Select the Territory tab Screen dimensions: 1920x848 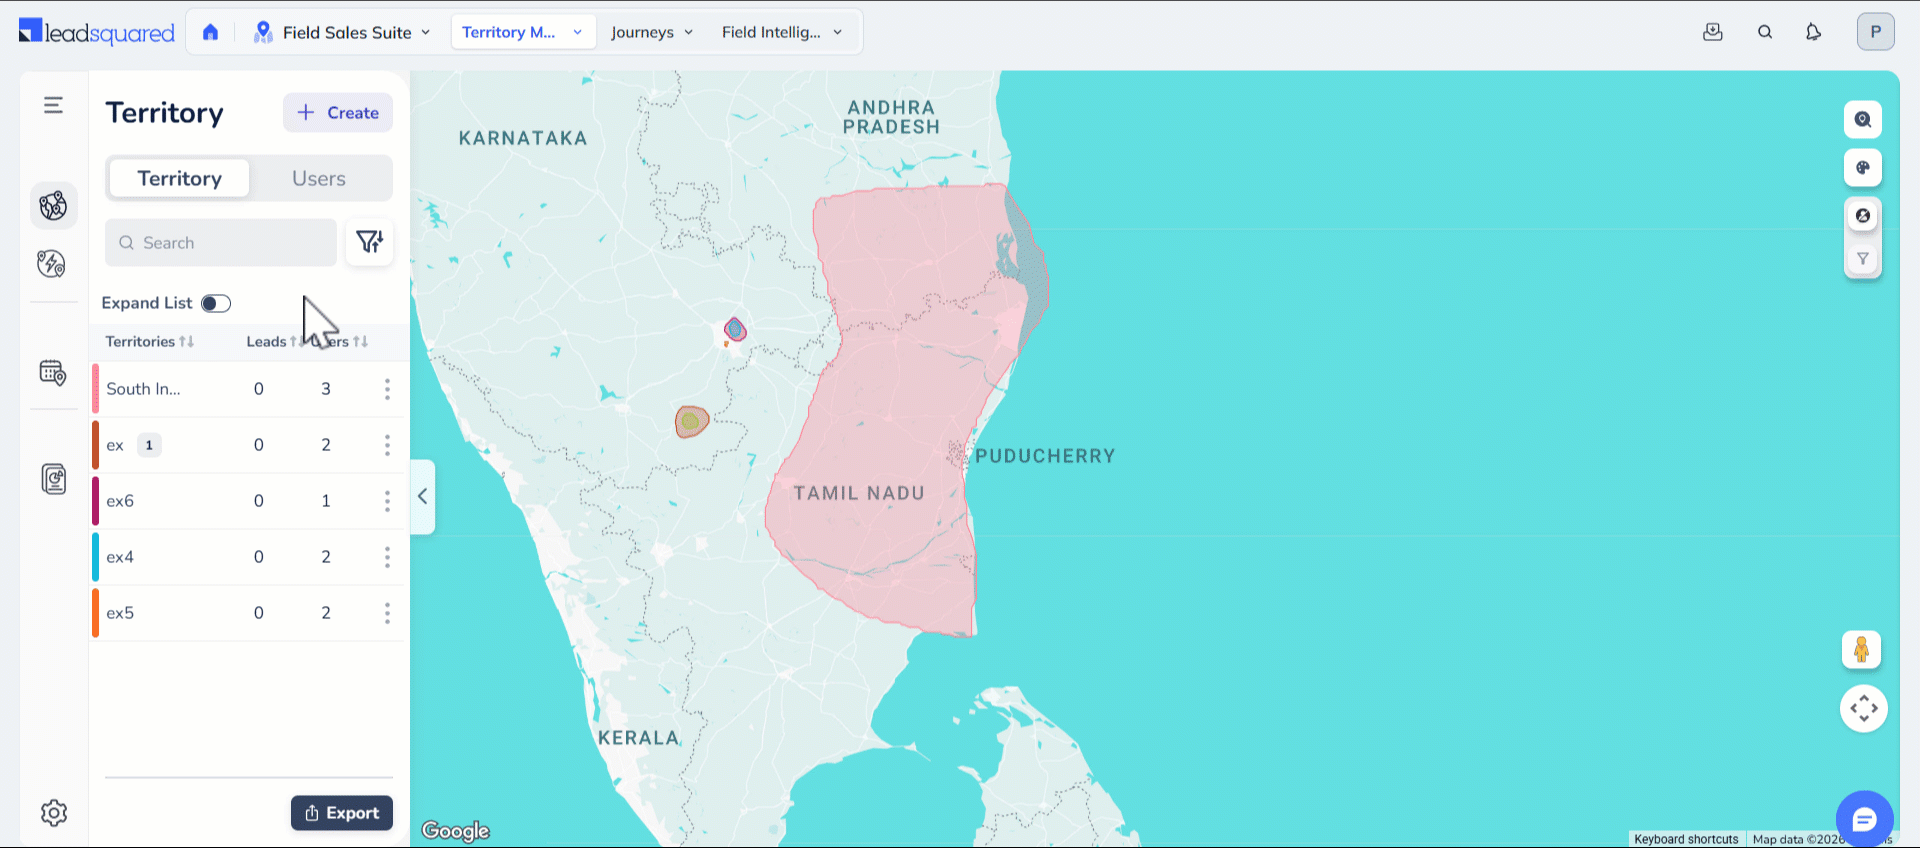coord(180,178)
